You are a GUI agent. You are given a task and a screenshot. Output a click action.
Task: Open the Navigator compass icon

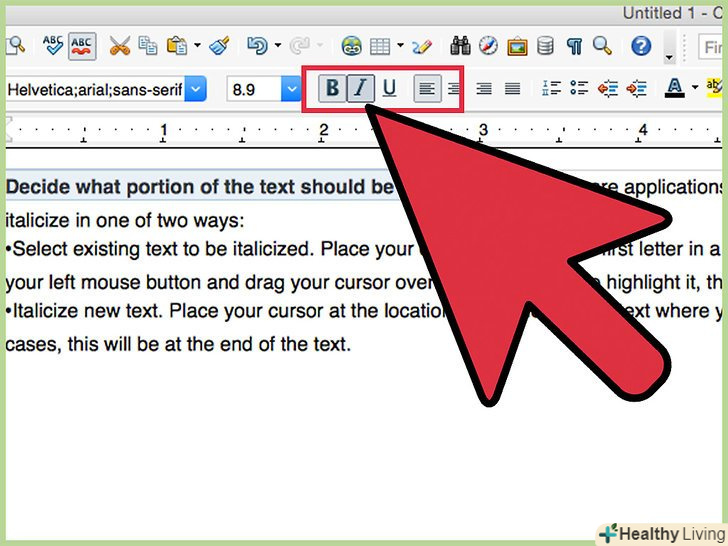[x=488, y=46]
